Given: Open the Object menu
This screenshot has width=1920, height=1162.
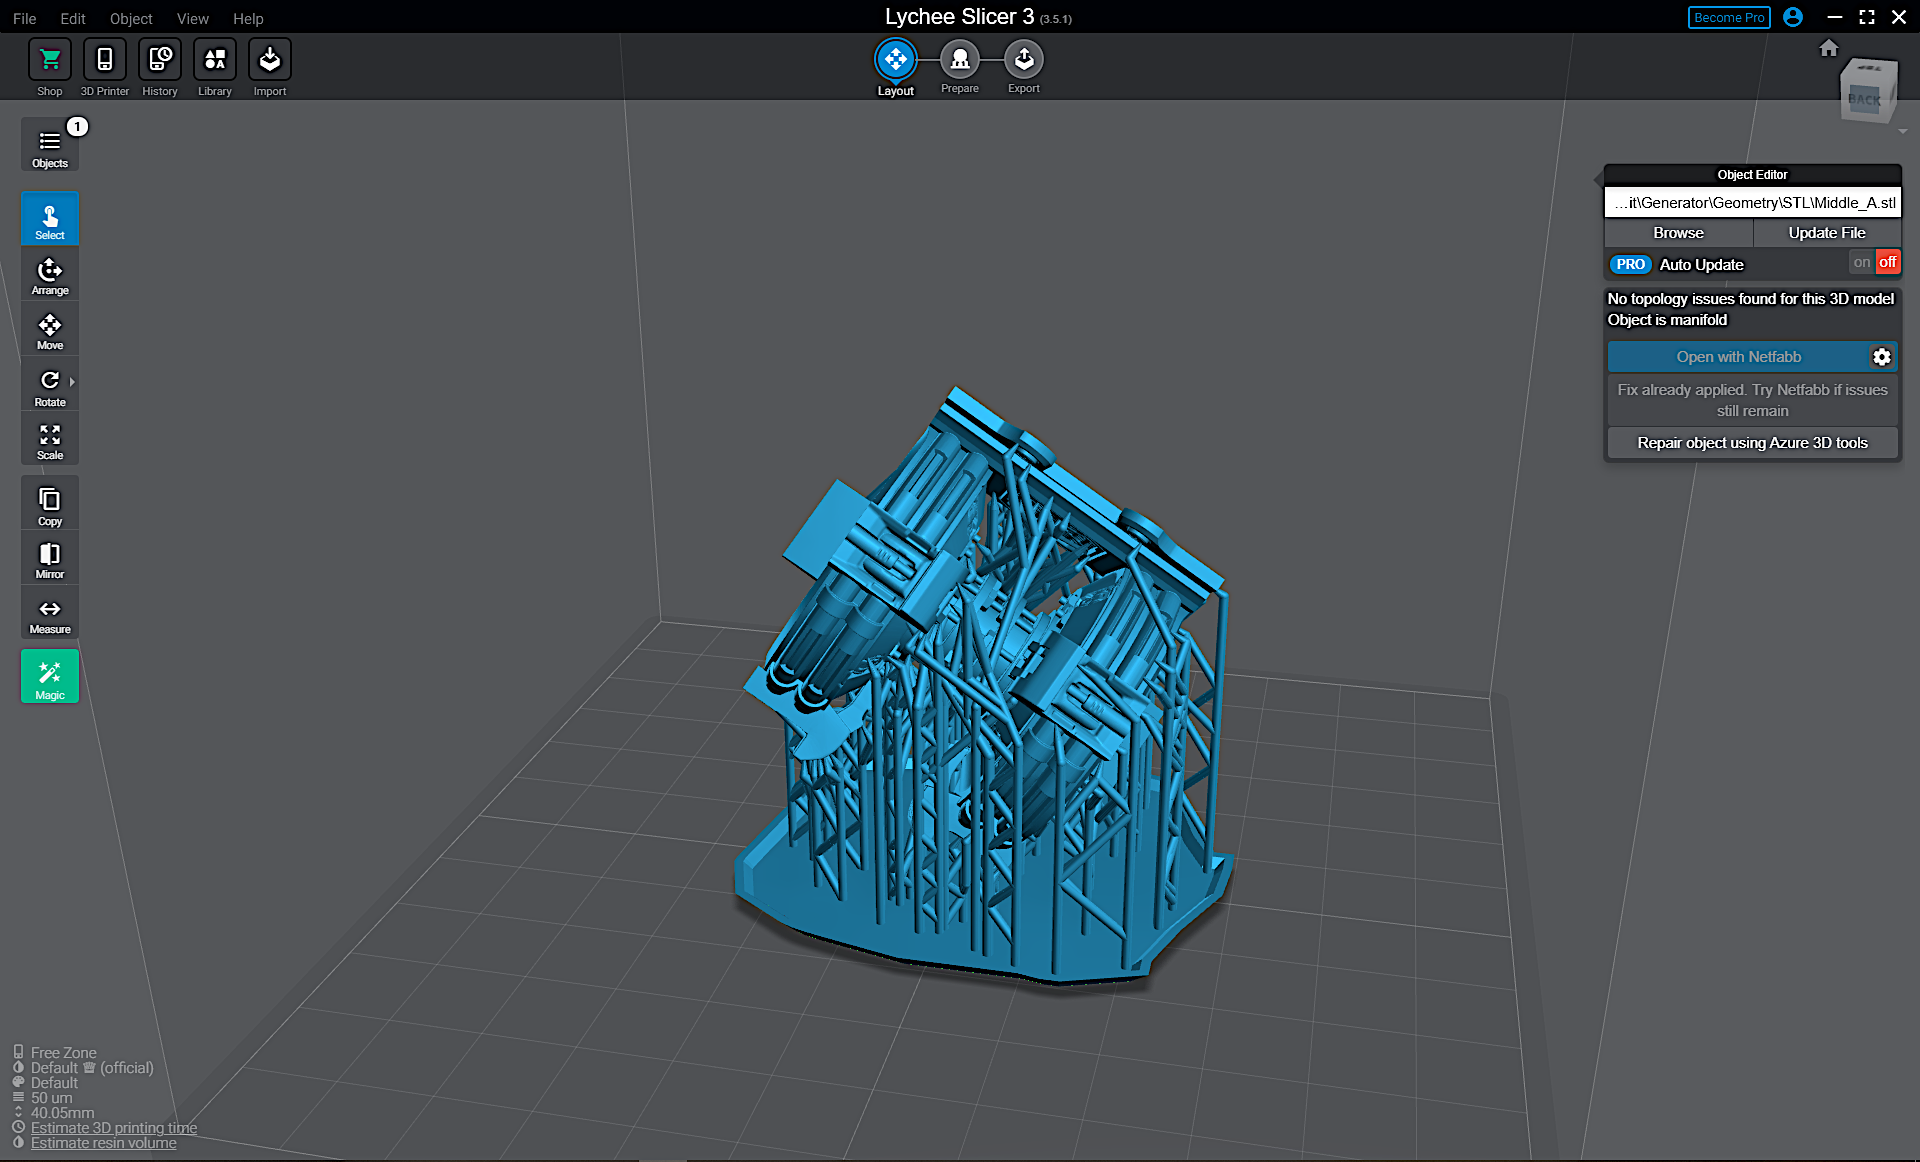Looking at the screenshot, I should click(130, 18).
